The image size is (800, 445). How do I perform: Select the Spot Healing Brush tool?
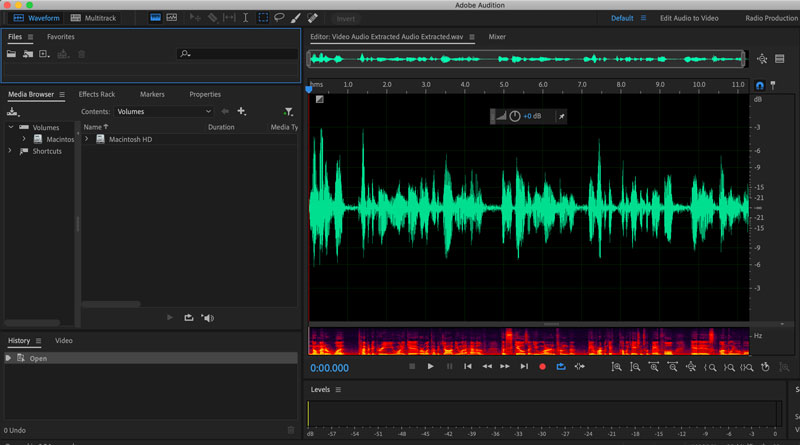312,18
